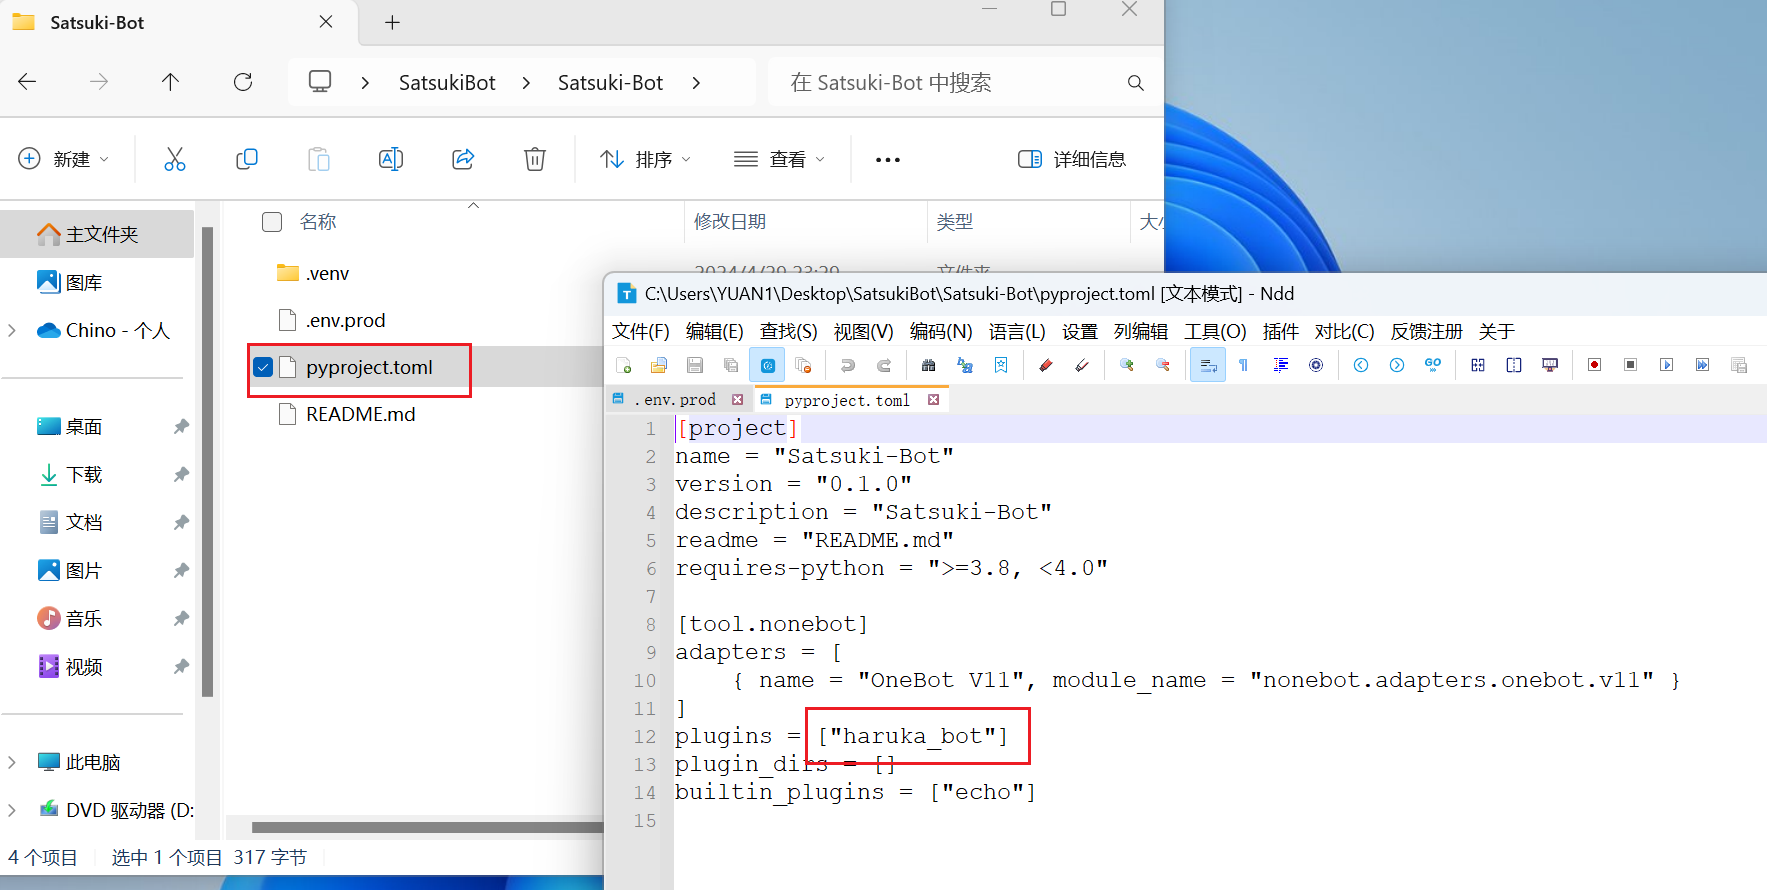Open the 文件(F) menu in Ndd
The height and width of the screenshot is (890, 1767).
[x=641, y=331]
